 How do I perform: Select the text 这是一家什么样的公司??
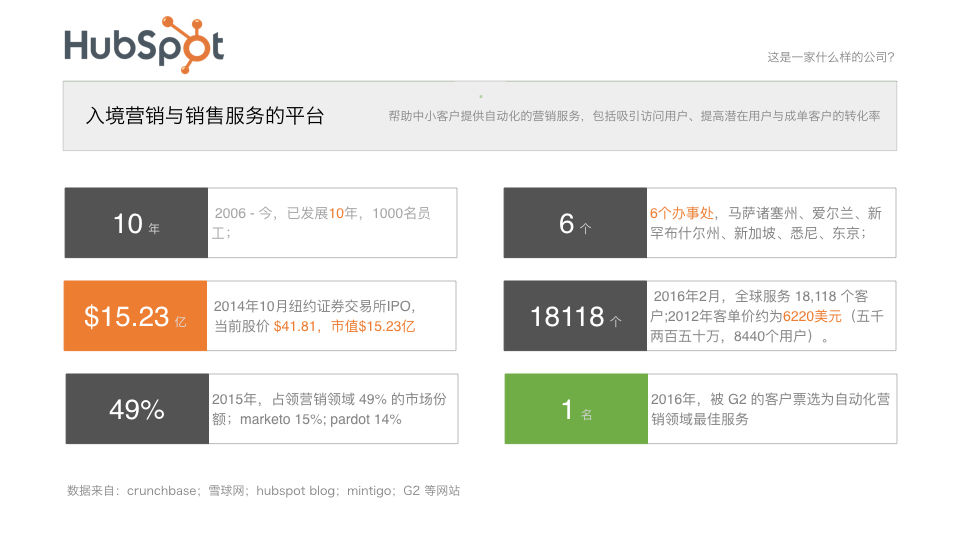831,57
